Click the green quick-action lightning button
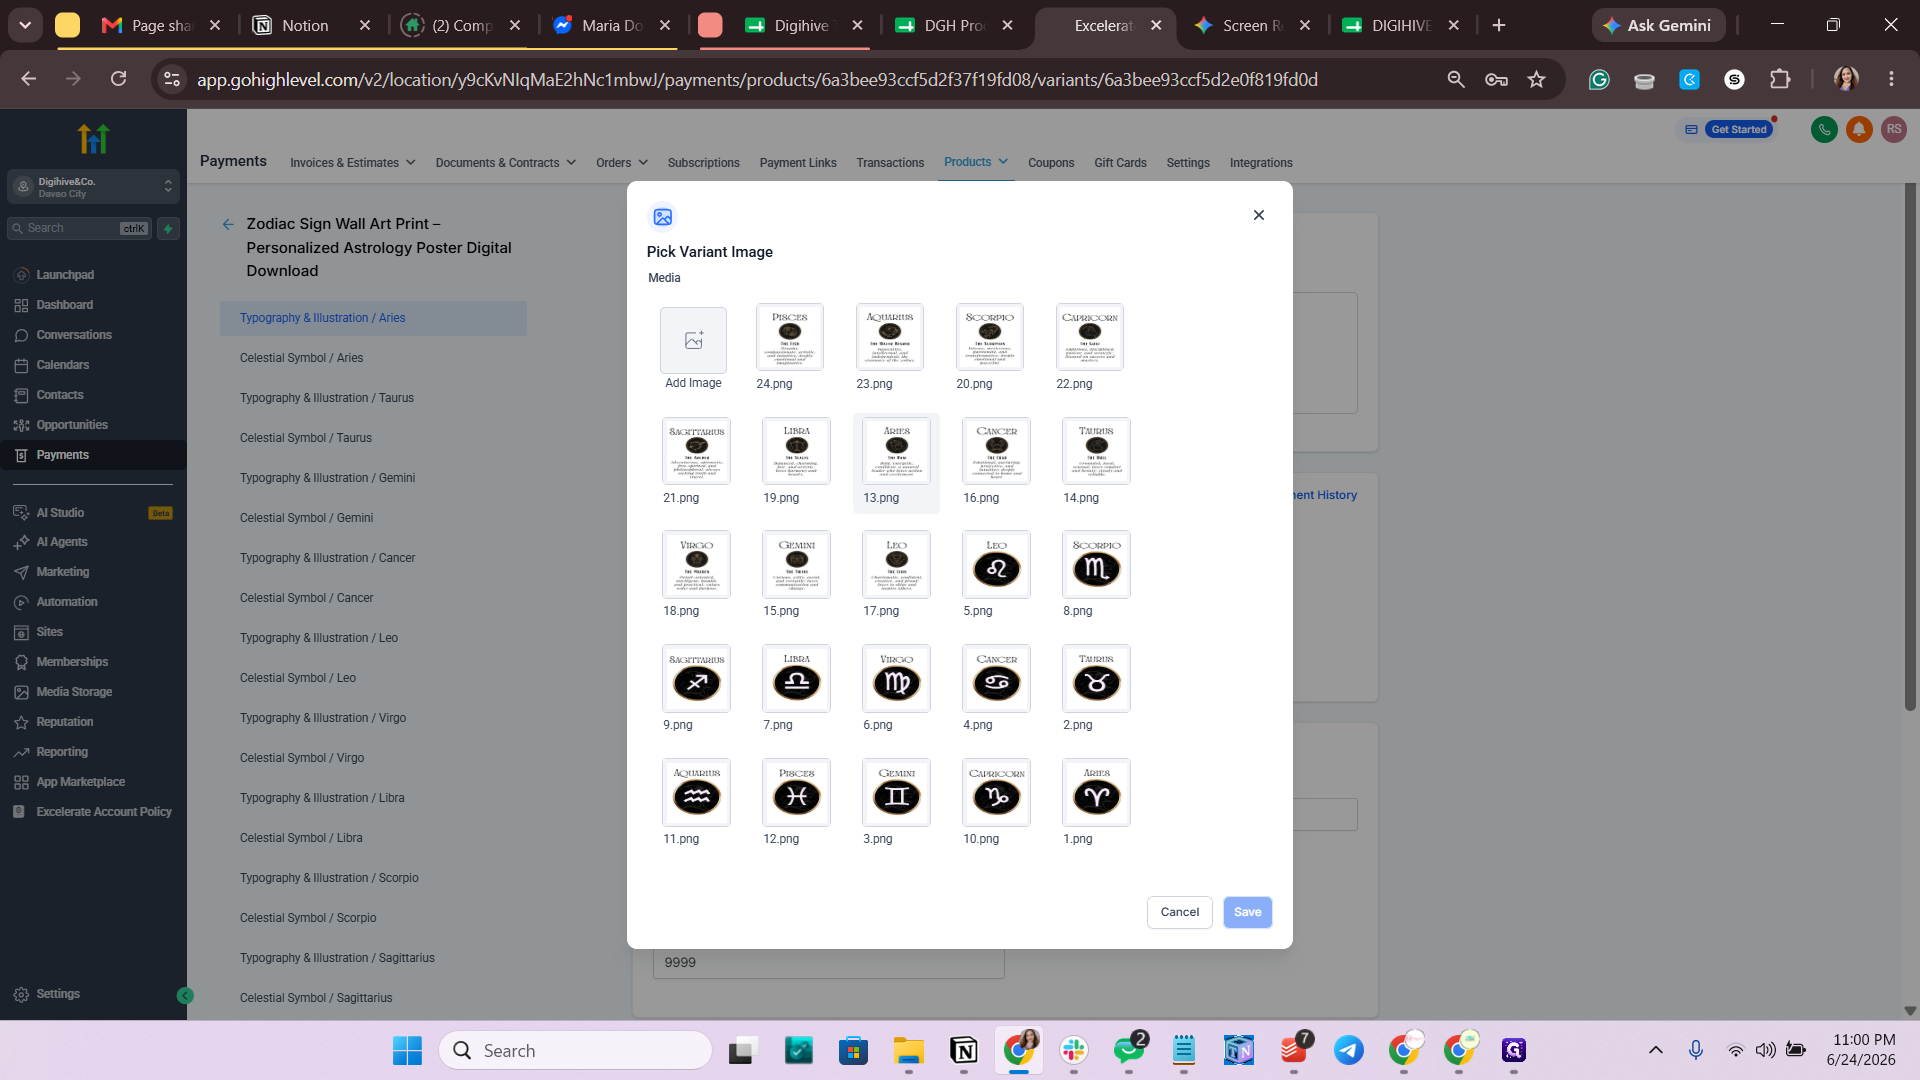The image size is (1920, 1080). click(x=168, y=229)
